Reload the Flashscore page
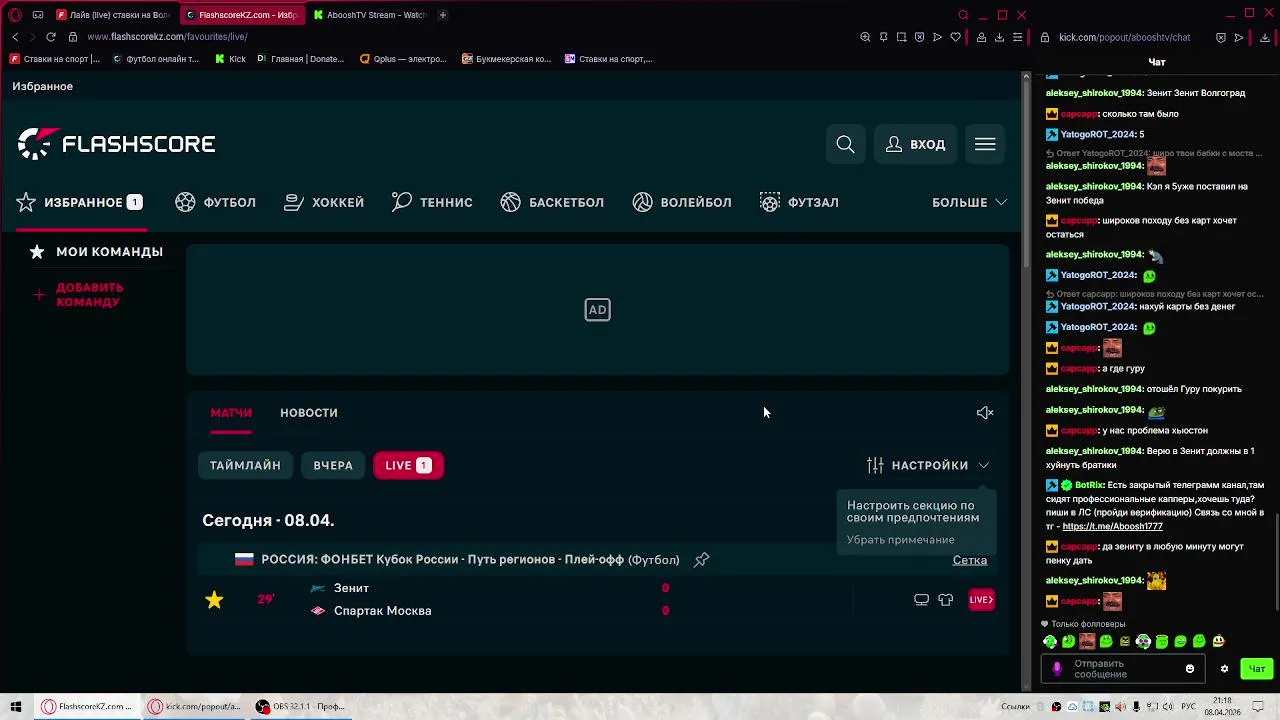This screenshot has width=1280, height=720. click(x=50, y=37)
